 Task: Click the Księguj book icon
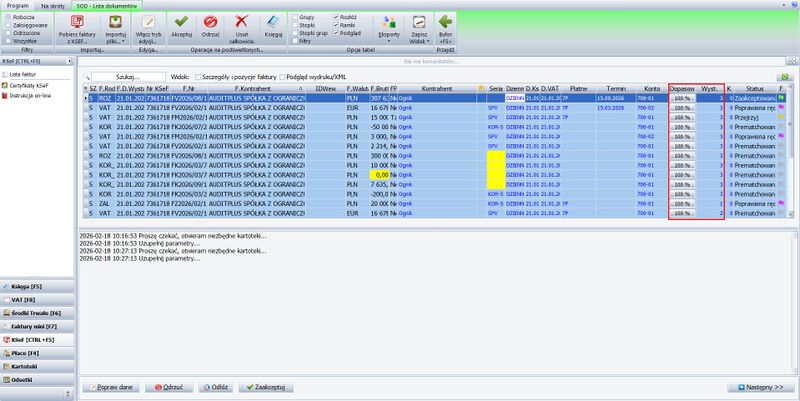click(273, 21)
